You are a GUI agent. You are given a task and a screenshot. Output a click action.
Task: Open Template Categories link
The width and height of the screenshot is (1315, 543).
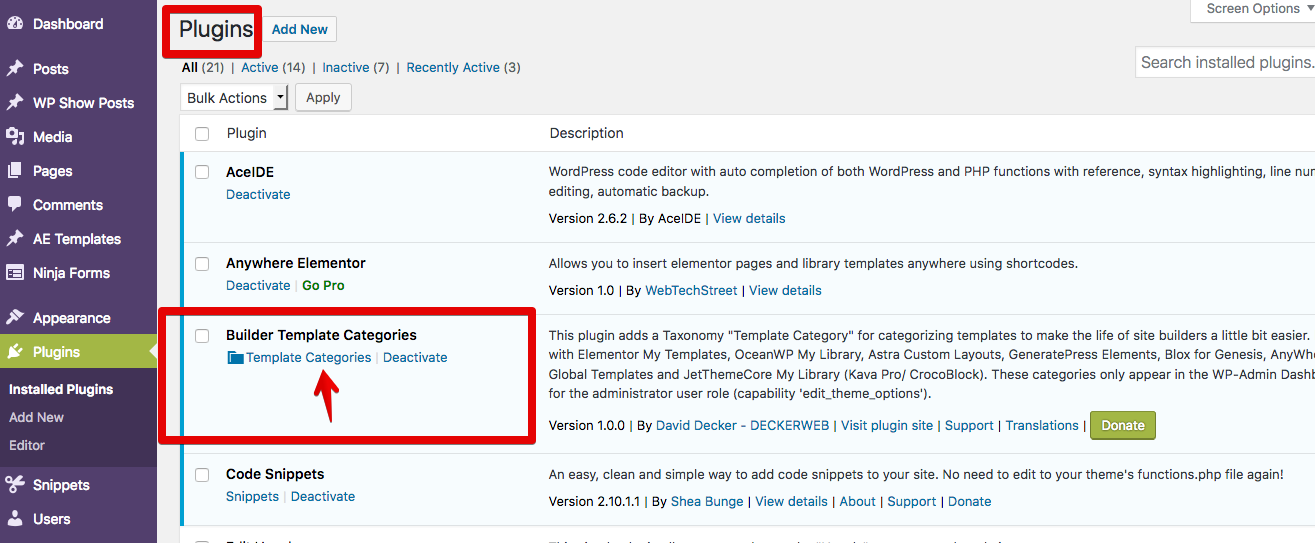[x=308, y=357]
